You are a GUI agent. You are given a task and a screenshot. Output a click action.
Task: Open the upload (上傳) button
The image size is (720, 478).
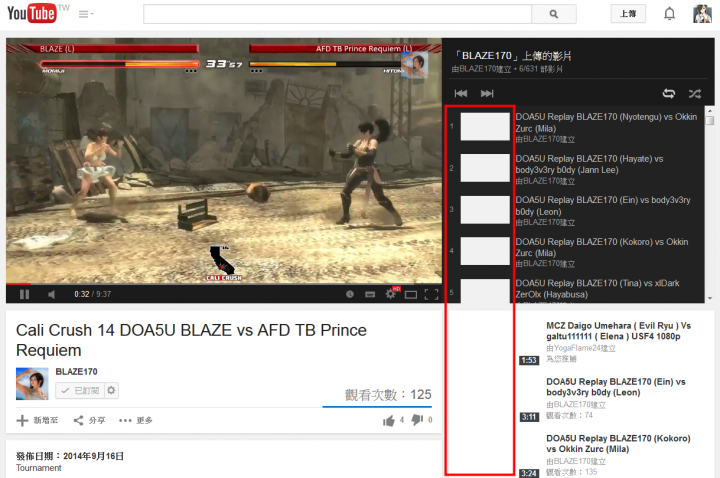tap(628, 14)
